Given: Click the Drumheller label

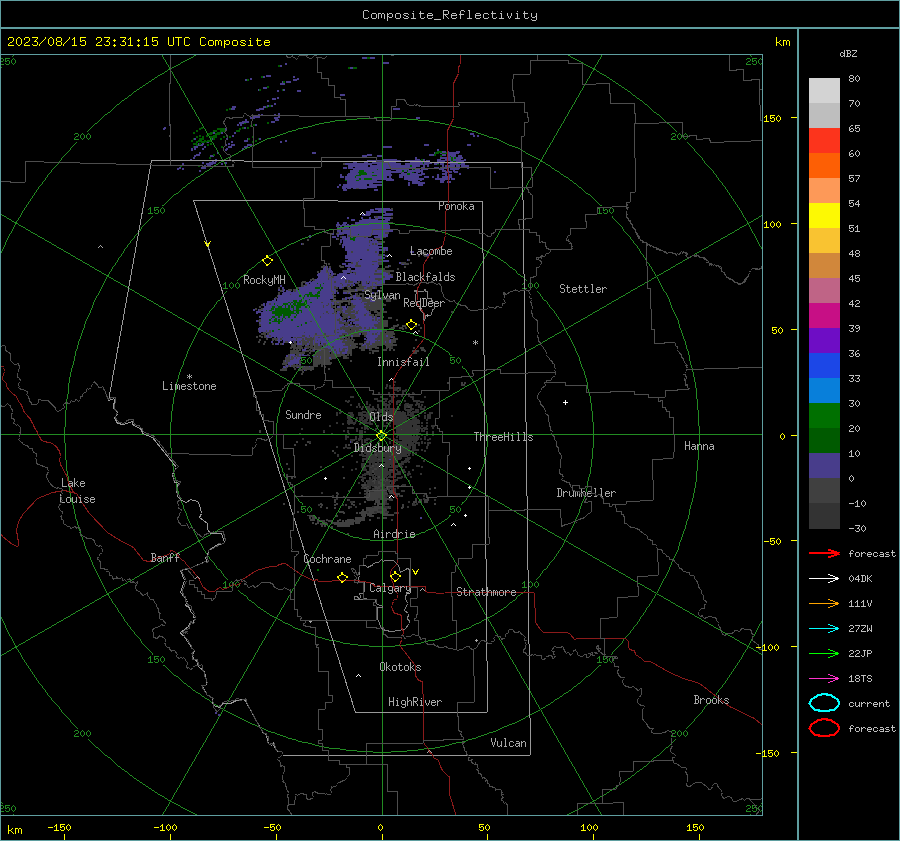Looking at the screenshot, I should click(586, 493).
